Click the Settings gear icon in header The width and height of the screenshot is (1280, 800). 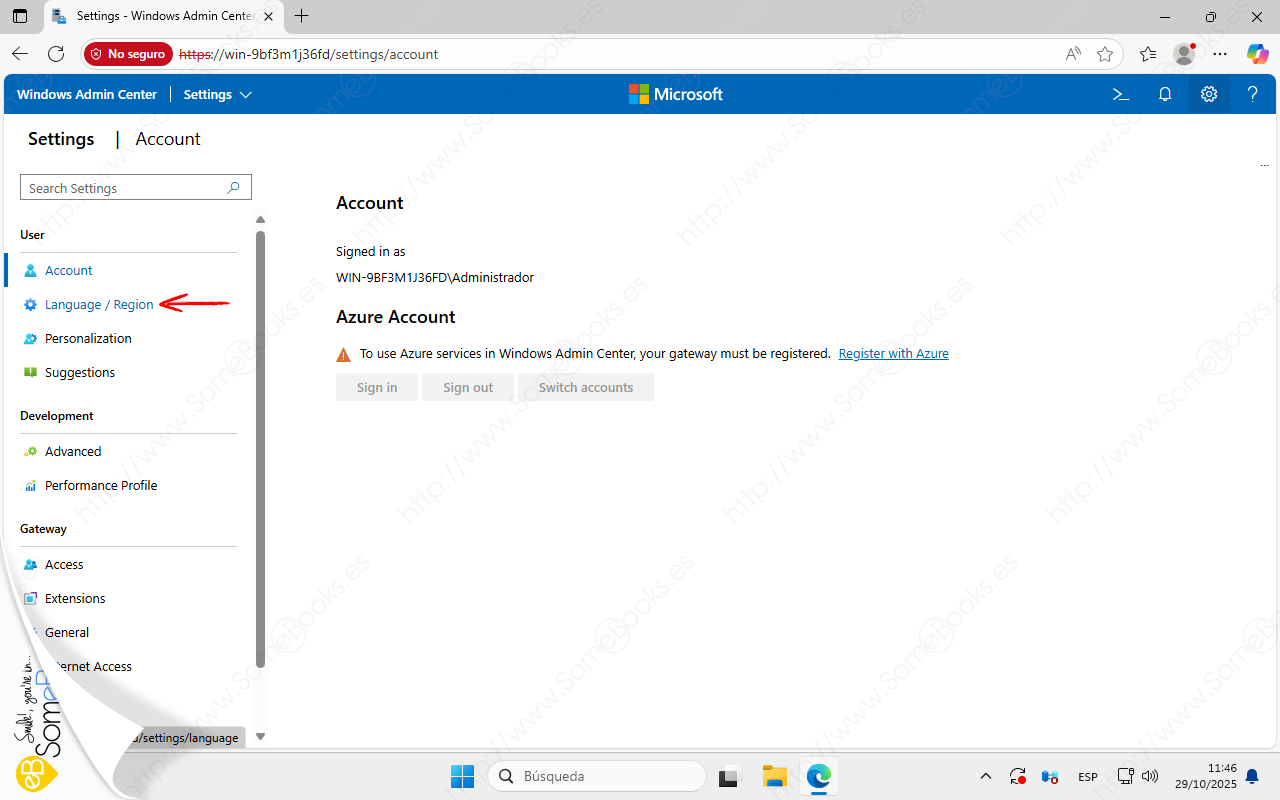click(1209, 94)
